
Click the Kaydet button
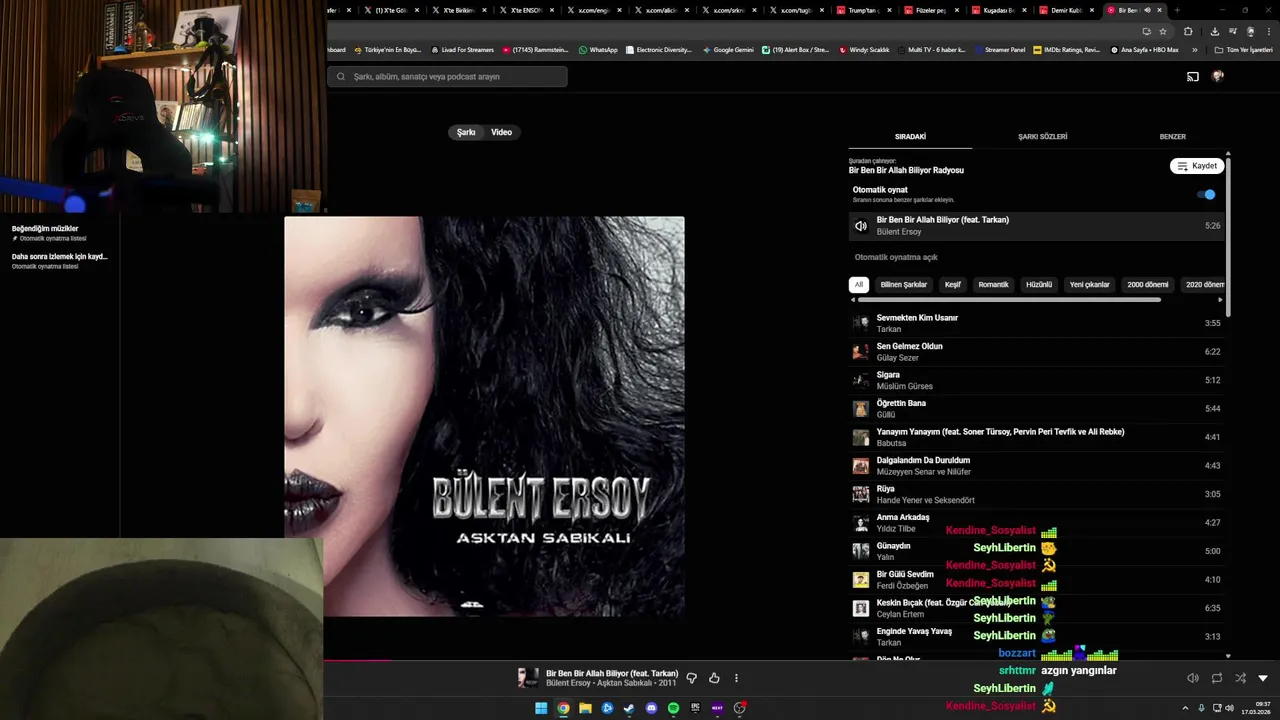1197,166
